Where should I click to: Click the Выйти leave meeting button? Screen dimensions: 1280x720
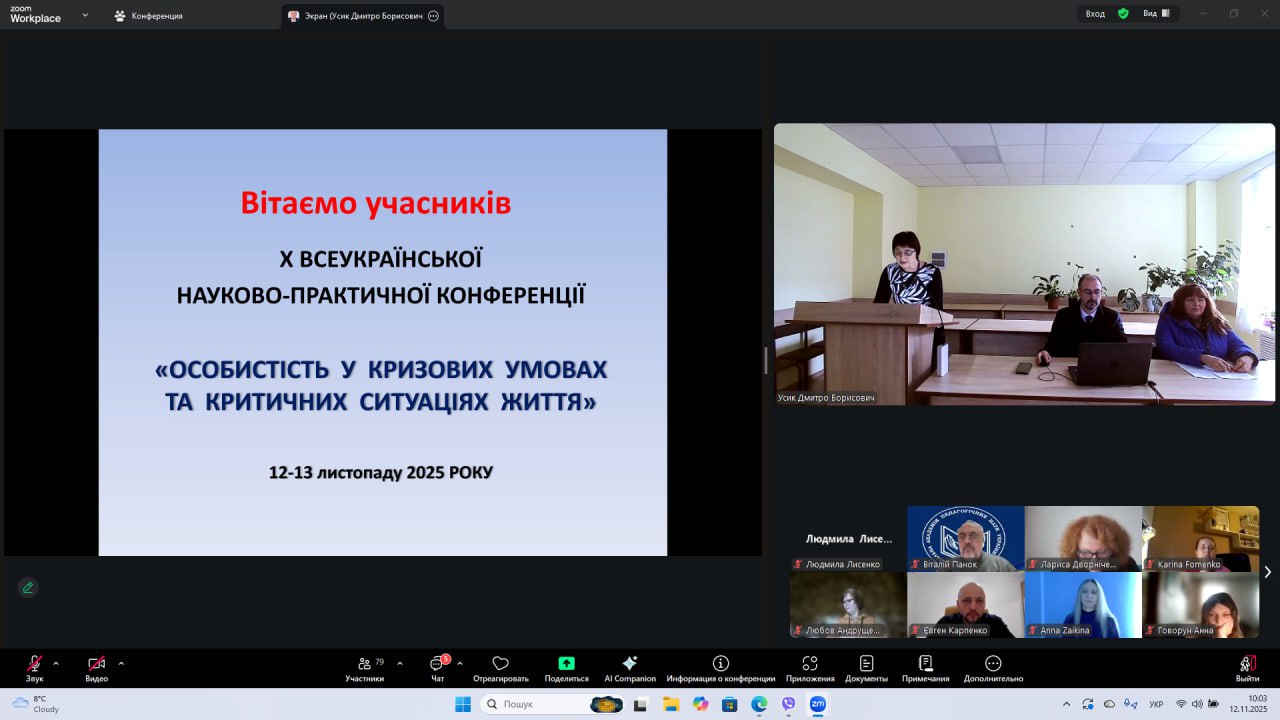click(1247, 668)
